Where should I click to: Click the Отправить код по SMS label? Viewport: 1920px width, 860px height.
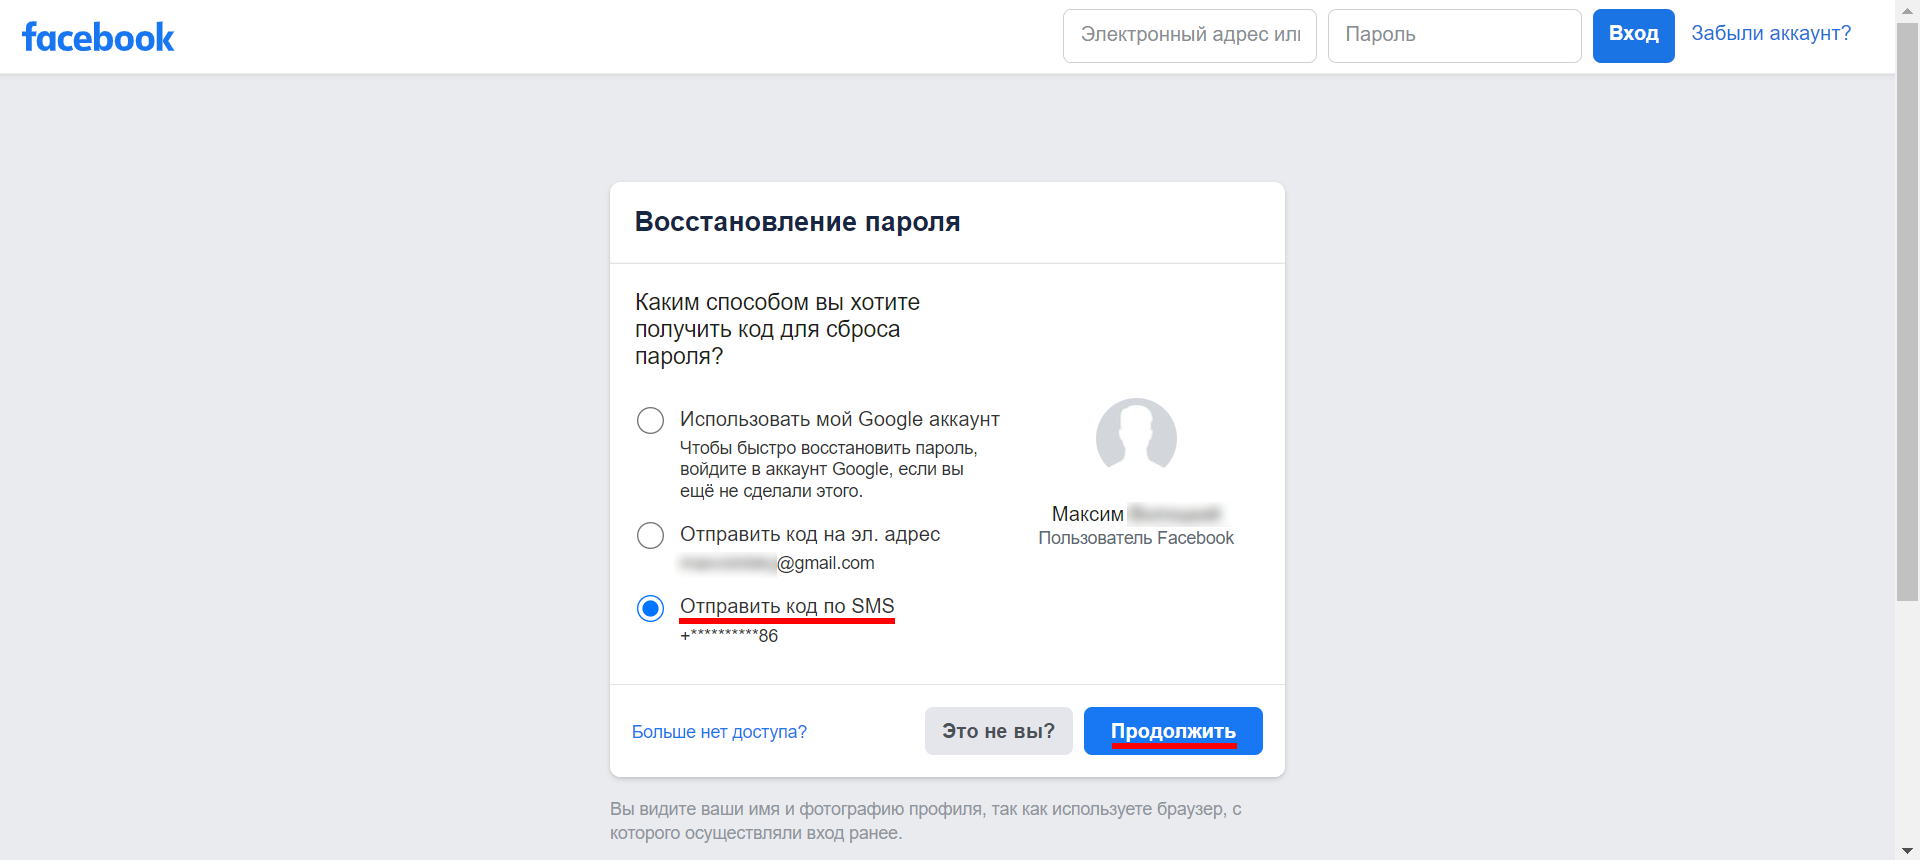tap(787, 606)
